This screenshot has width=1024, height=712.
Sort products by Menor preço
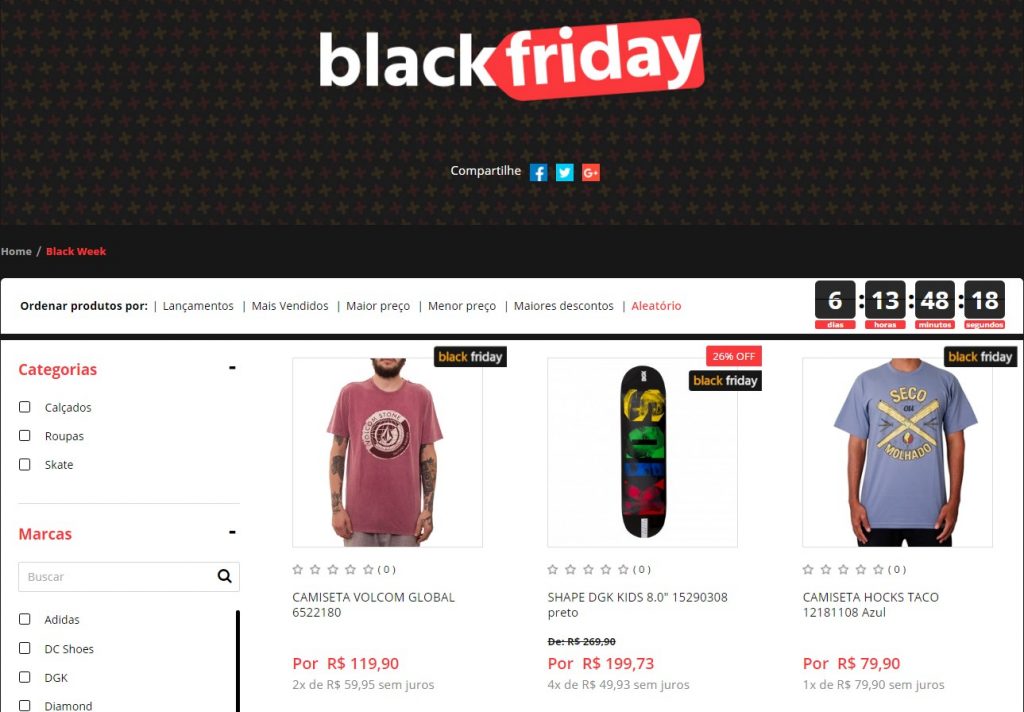[462, 306]
